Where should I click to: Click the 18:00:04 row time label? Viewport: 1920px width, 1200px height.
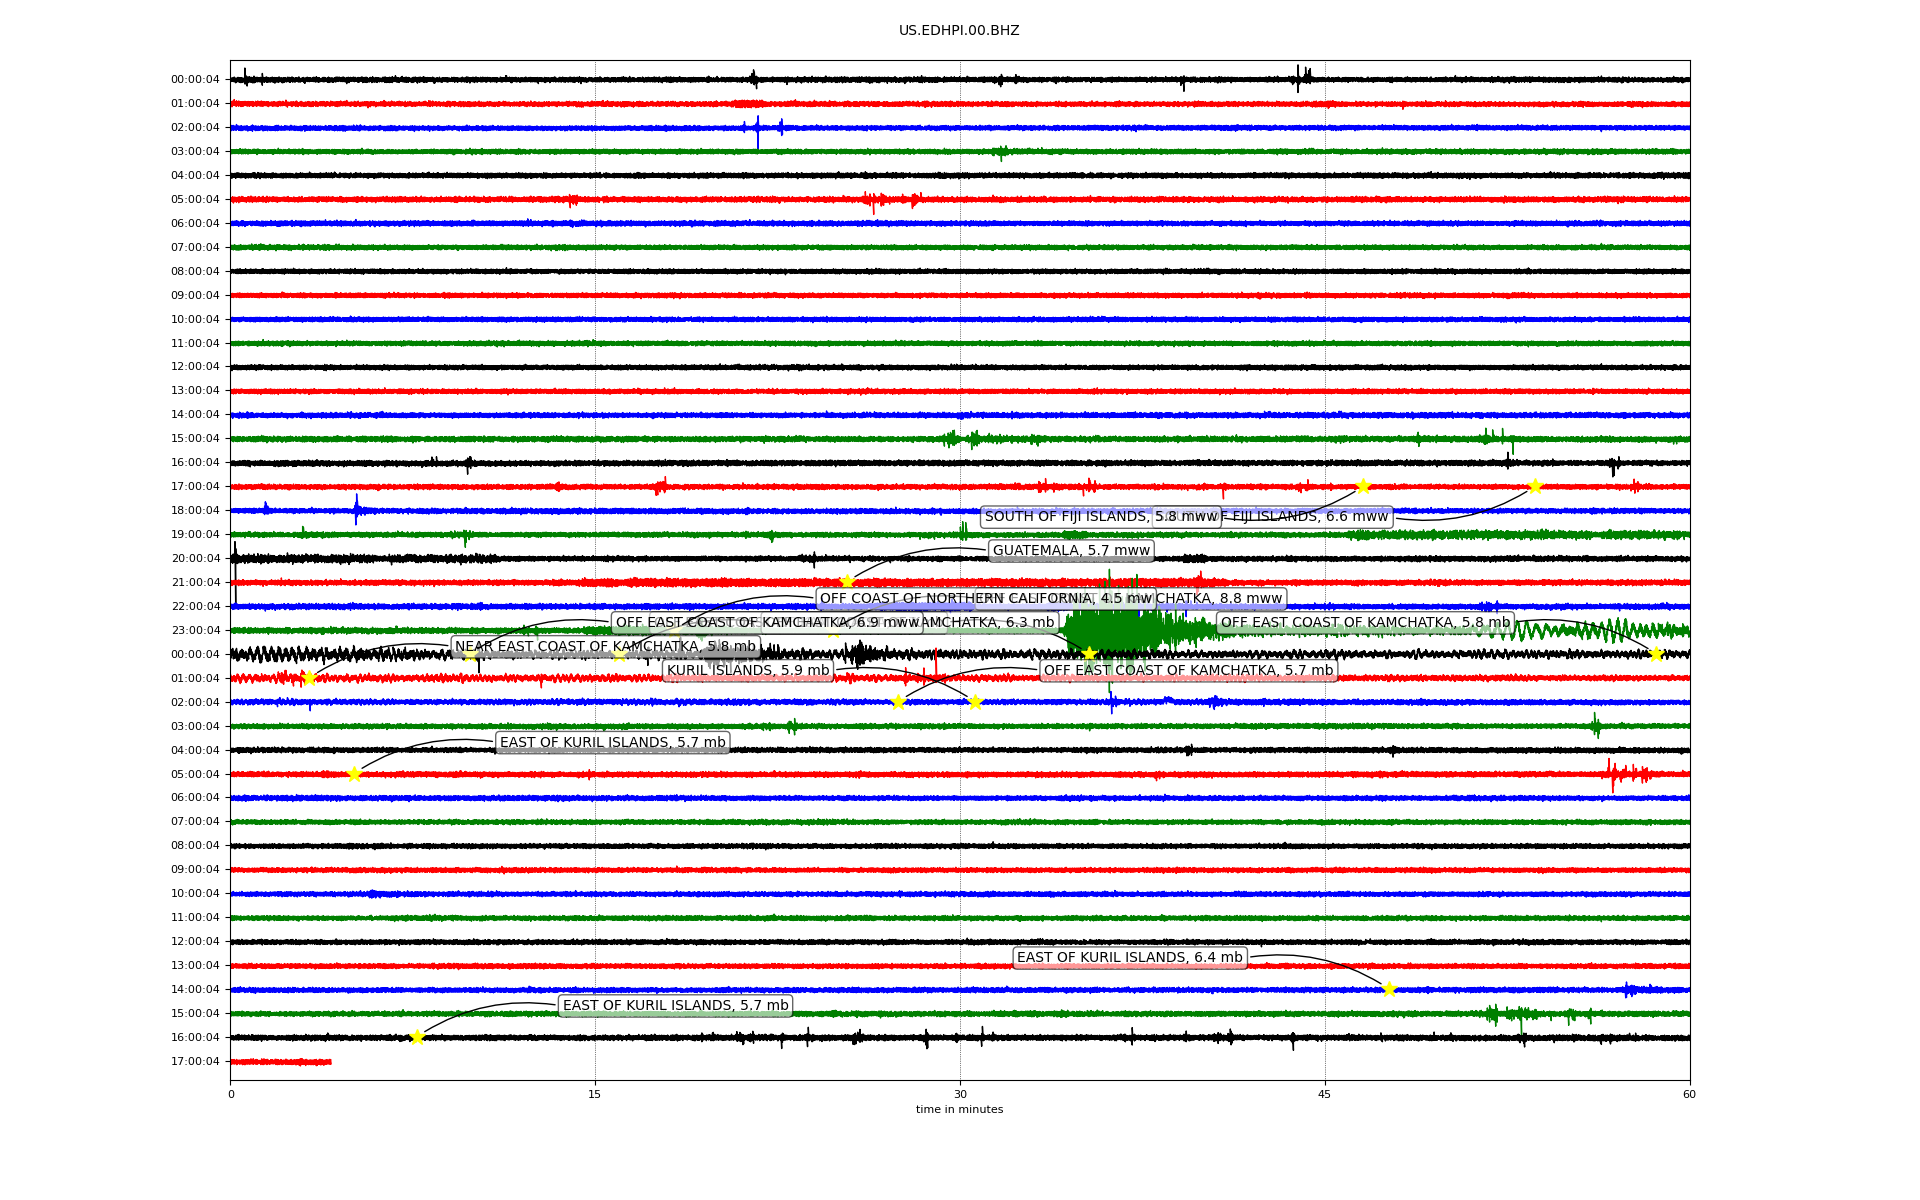(195, 511)
